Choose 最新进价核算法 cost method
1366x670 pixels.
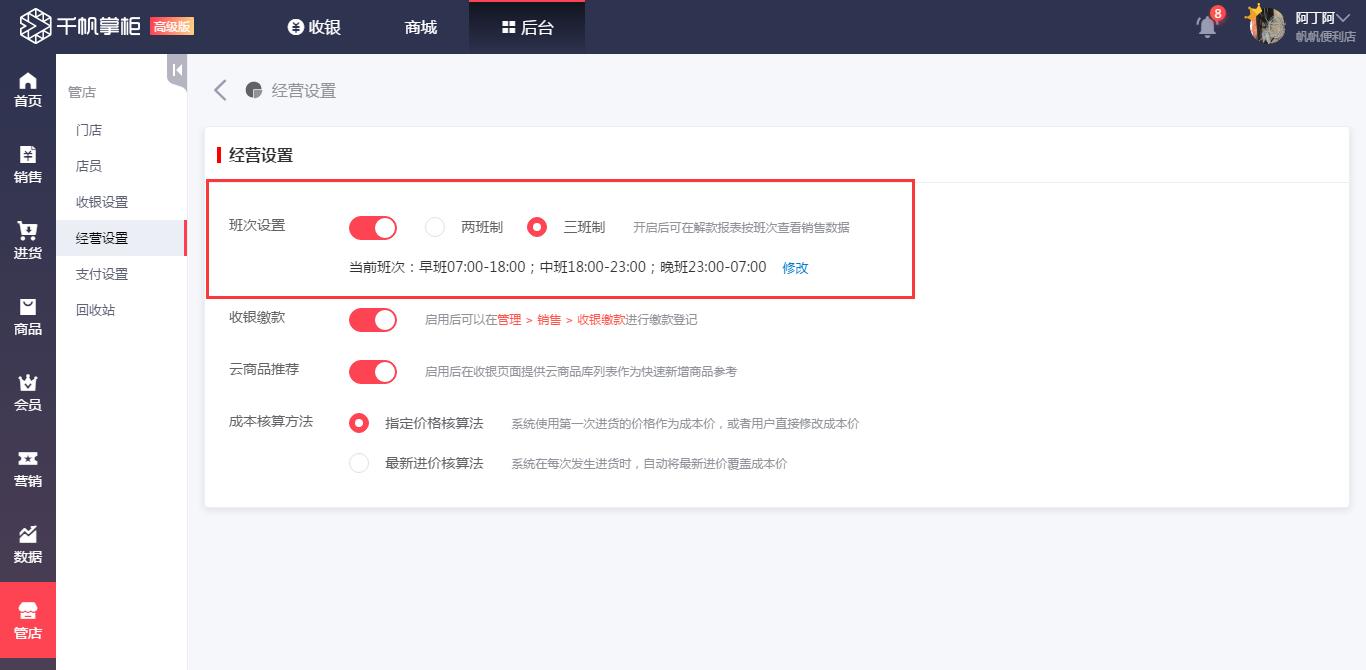(x=359, y=462)
